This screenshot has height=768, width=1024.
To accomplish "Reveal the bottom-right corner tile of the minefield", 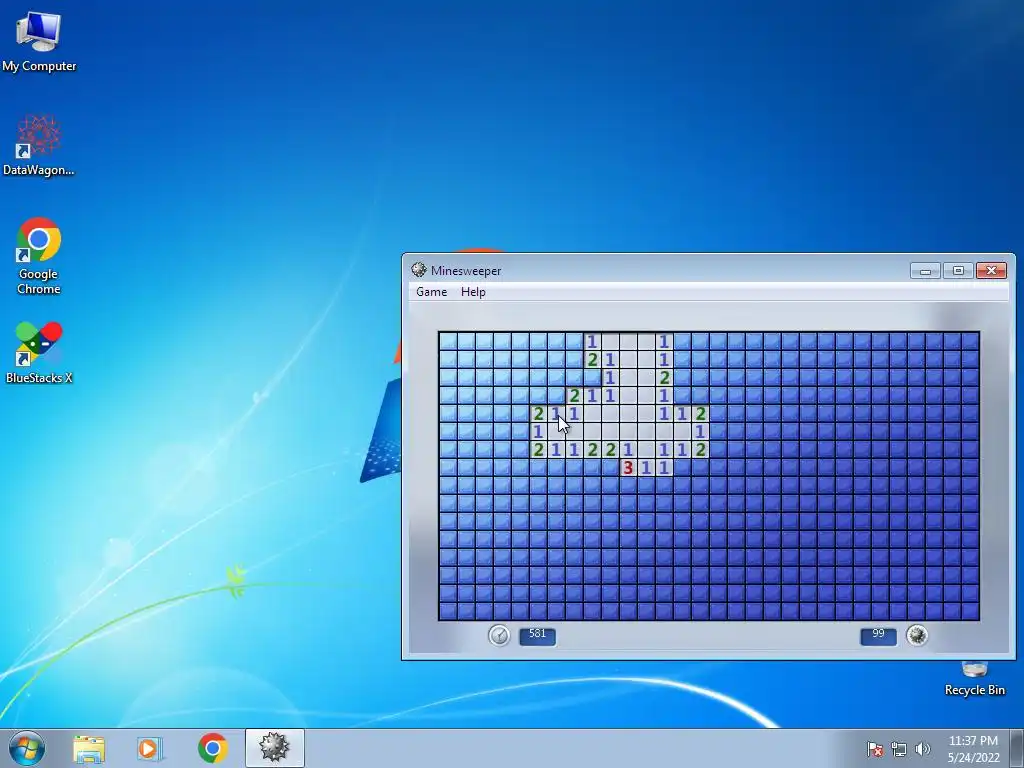I will tap(970, 611).
